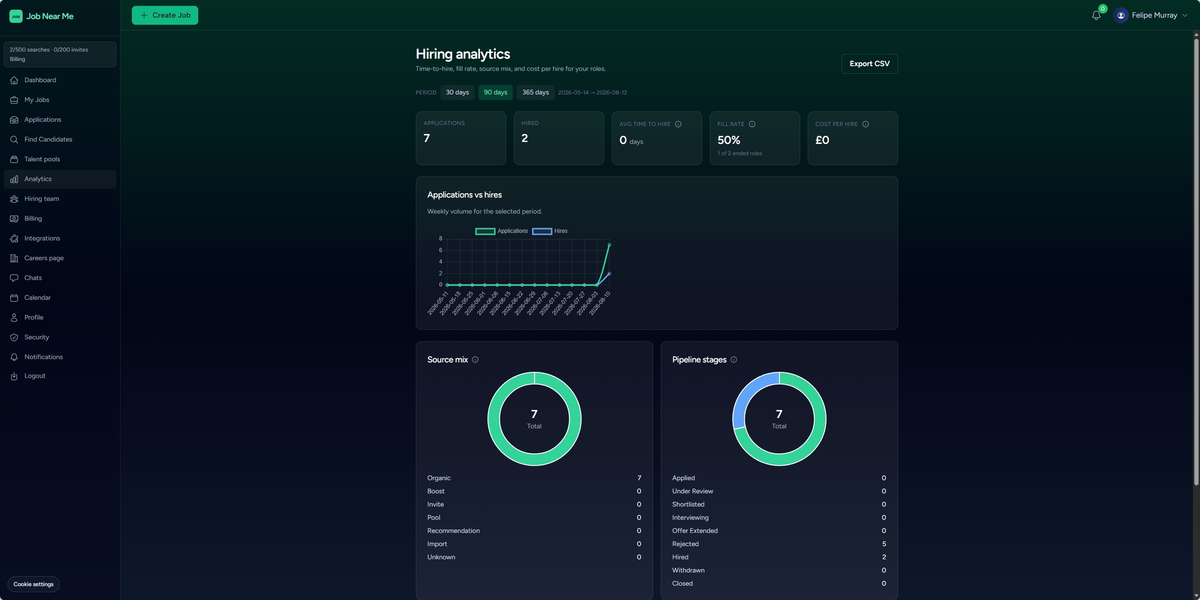The height and width of the screenshot is (600, 1200).
Task: Click the Felipe Murray avatar icon
Action: 1121,15
